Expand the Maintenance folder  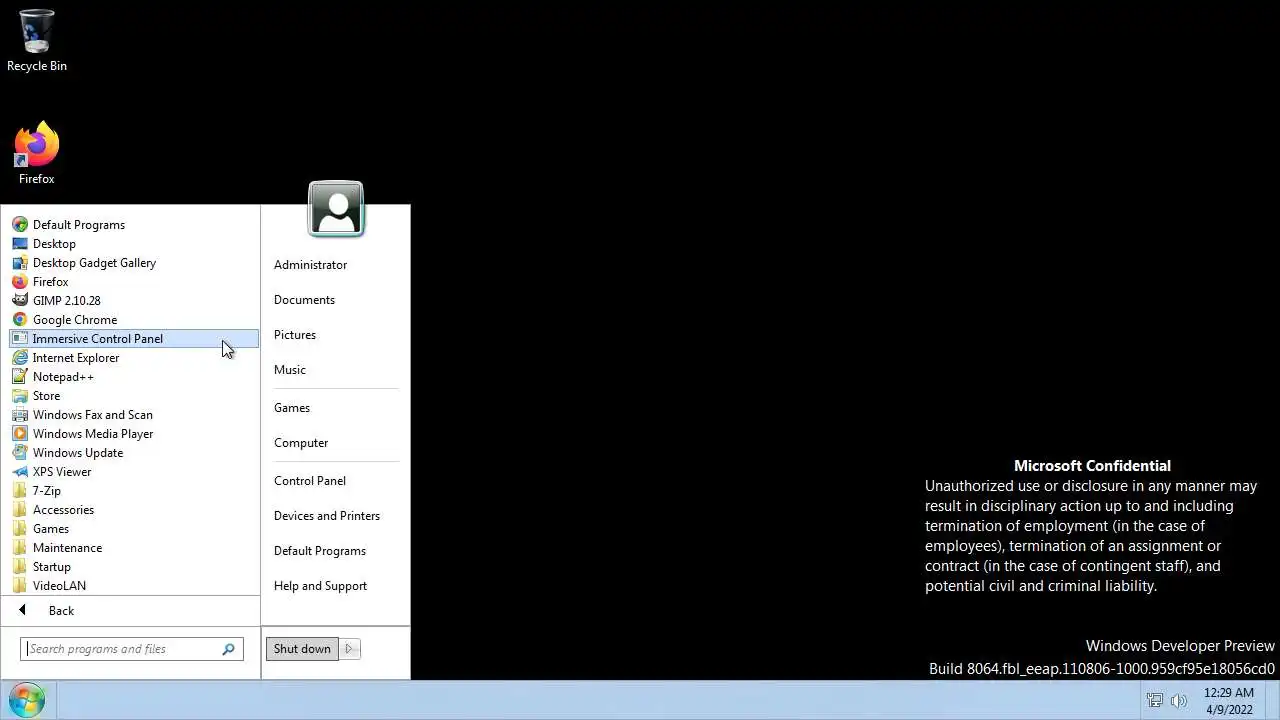135,548
